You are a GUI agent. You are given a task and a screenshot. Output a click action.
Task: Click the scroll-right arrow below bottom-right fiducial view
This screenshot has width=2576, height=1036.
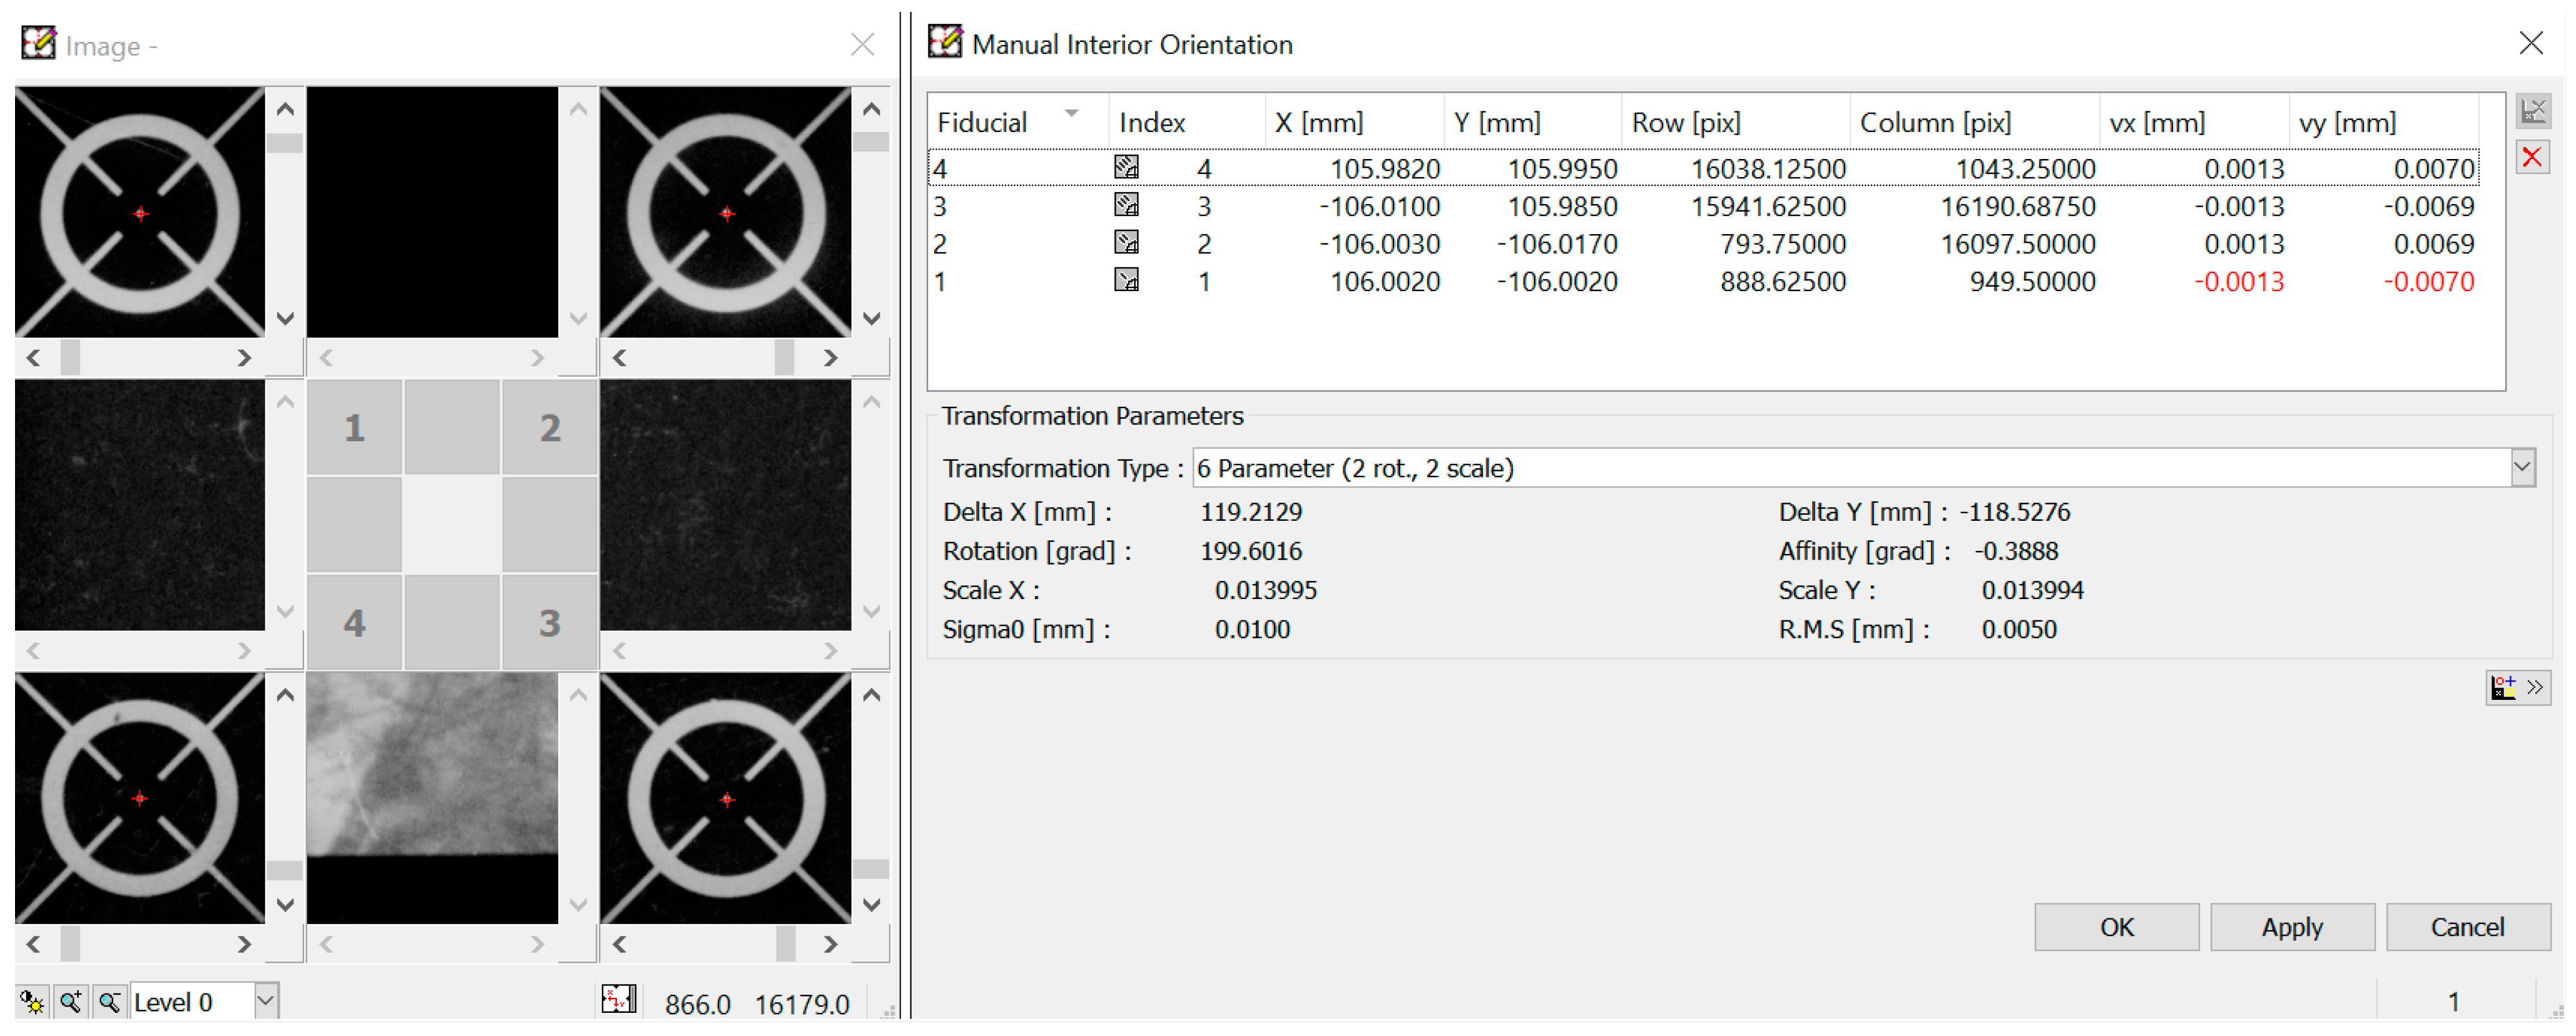tap(830, 944)
